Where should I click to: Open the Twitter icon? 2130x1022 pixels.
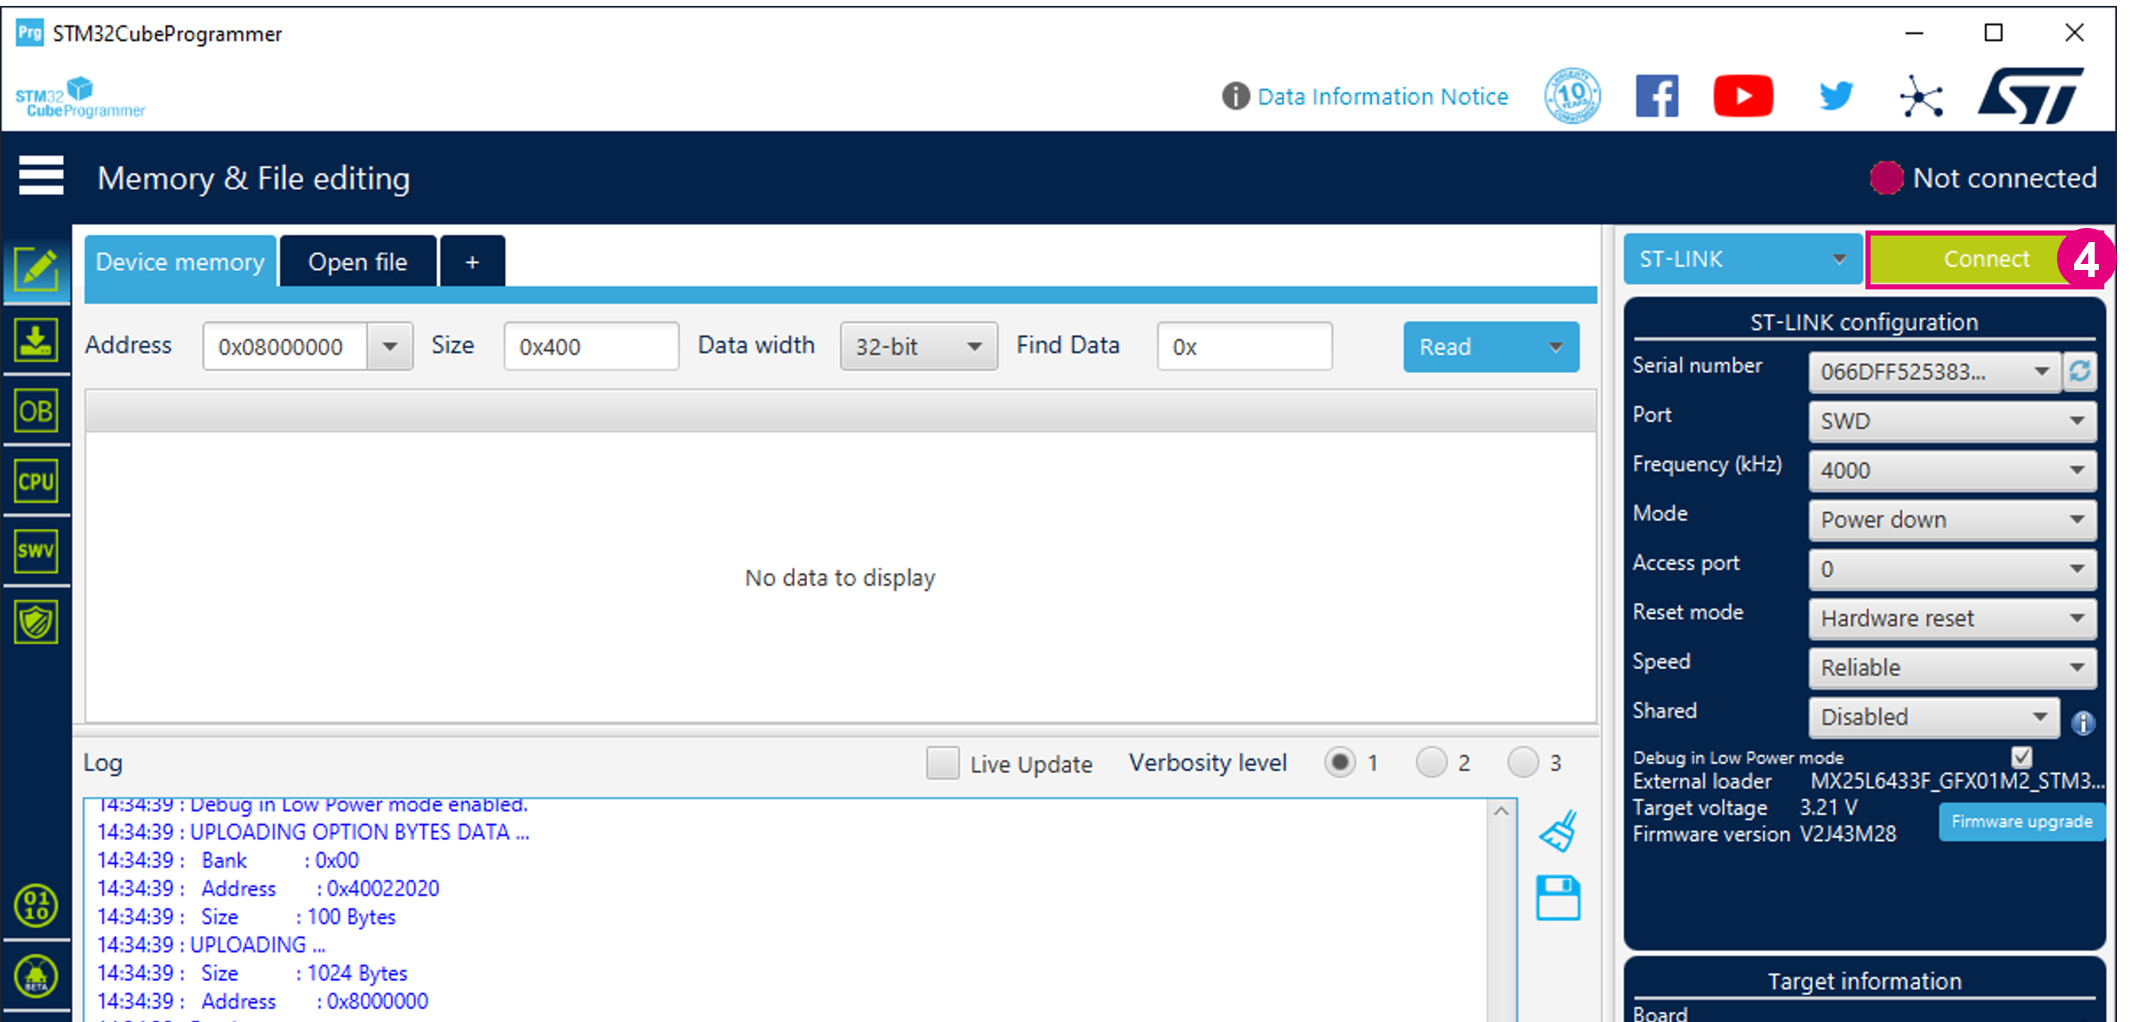coord(1836,96)
